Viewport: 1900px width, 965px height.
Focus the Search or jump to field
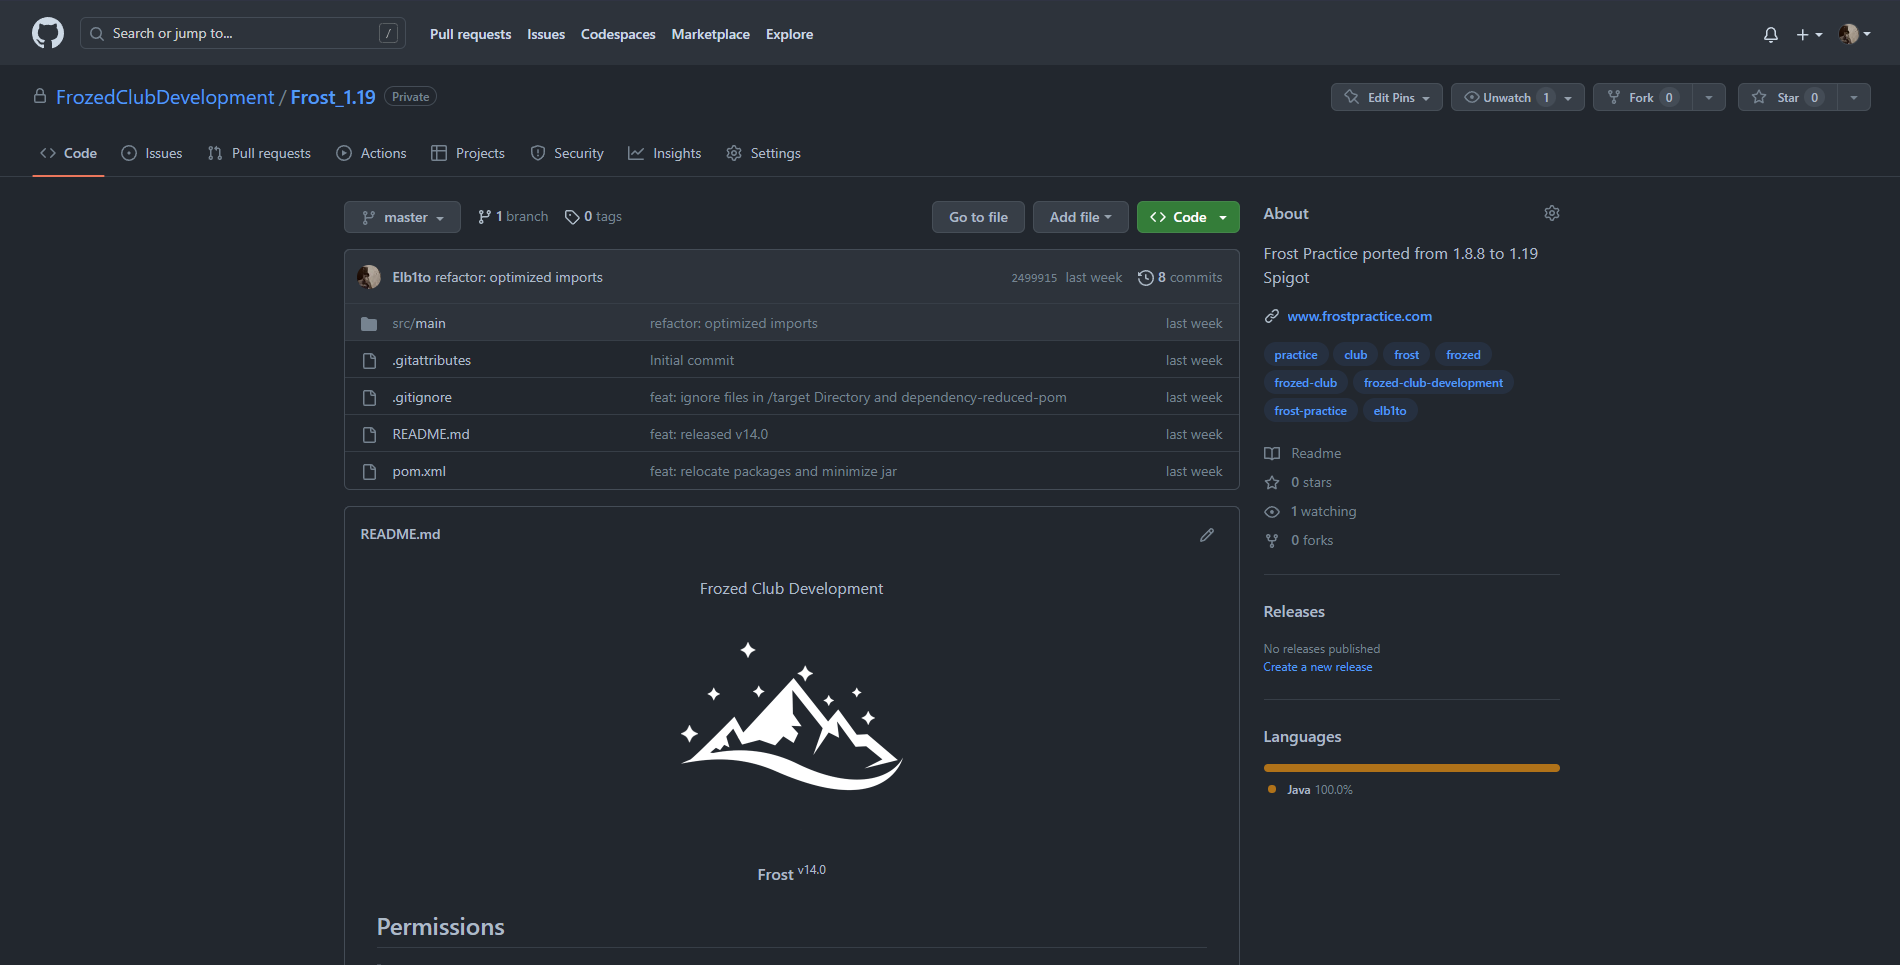(240, 33)
